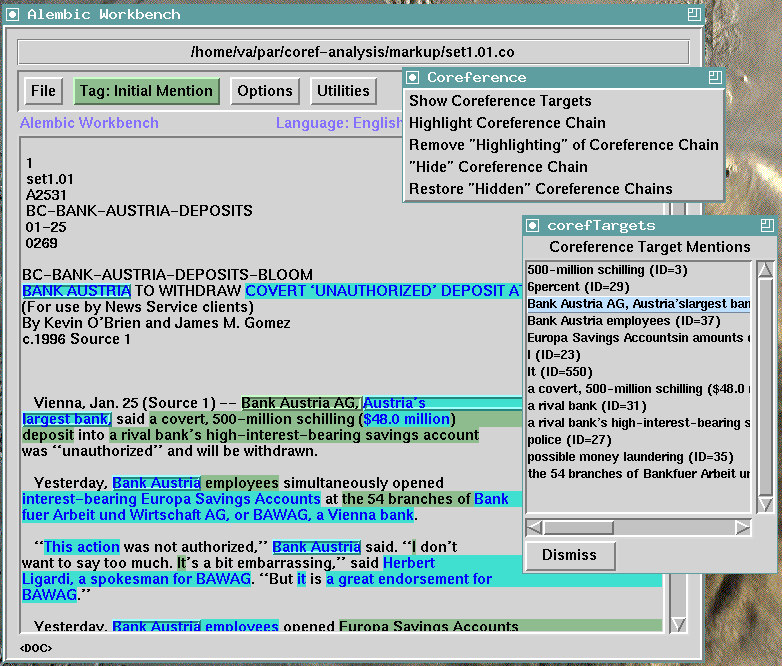Click the up arrow of target list scrollbar
This screenshot has width=782, height=666.
(x=765, y=270)
